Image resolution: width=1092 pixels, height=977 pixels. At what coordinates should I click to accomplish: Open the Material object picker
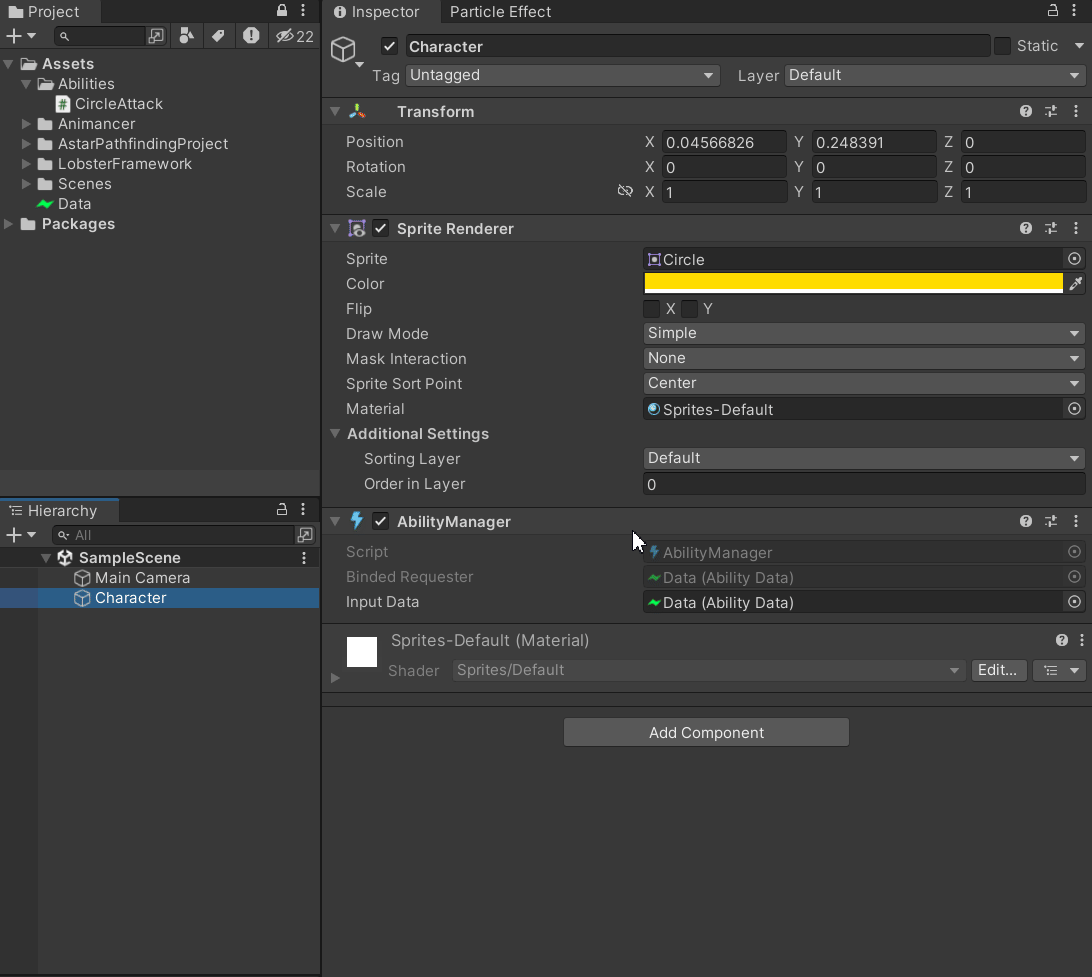coord(1075,409)
